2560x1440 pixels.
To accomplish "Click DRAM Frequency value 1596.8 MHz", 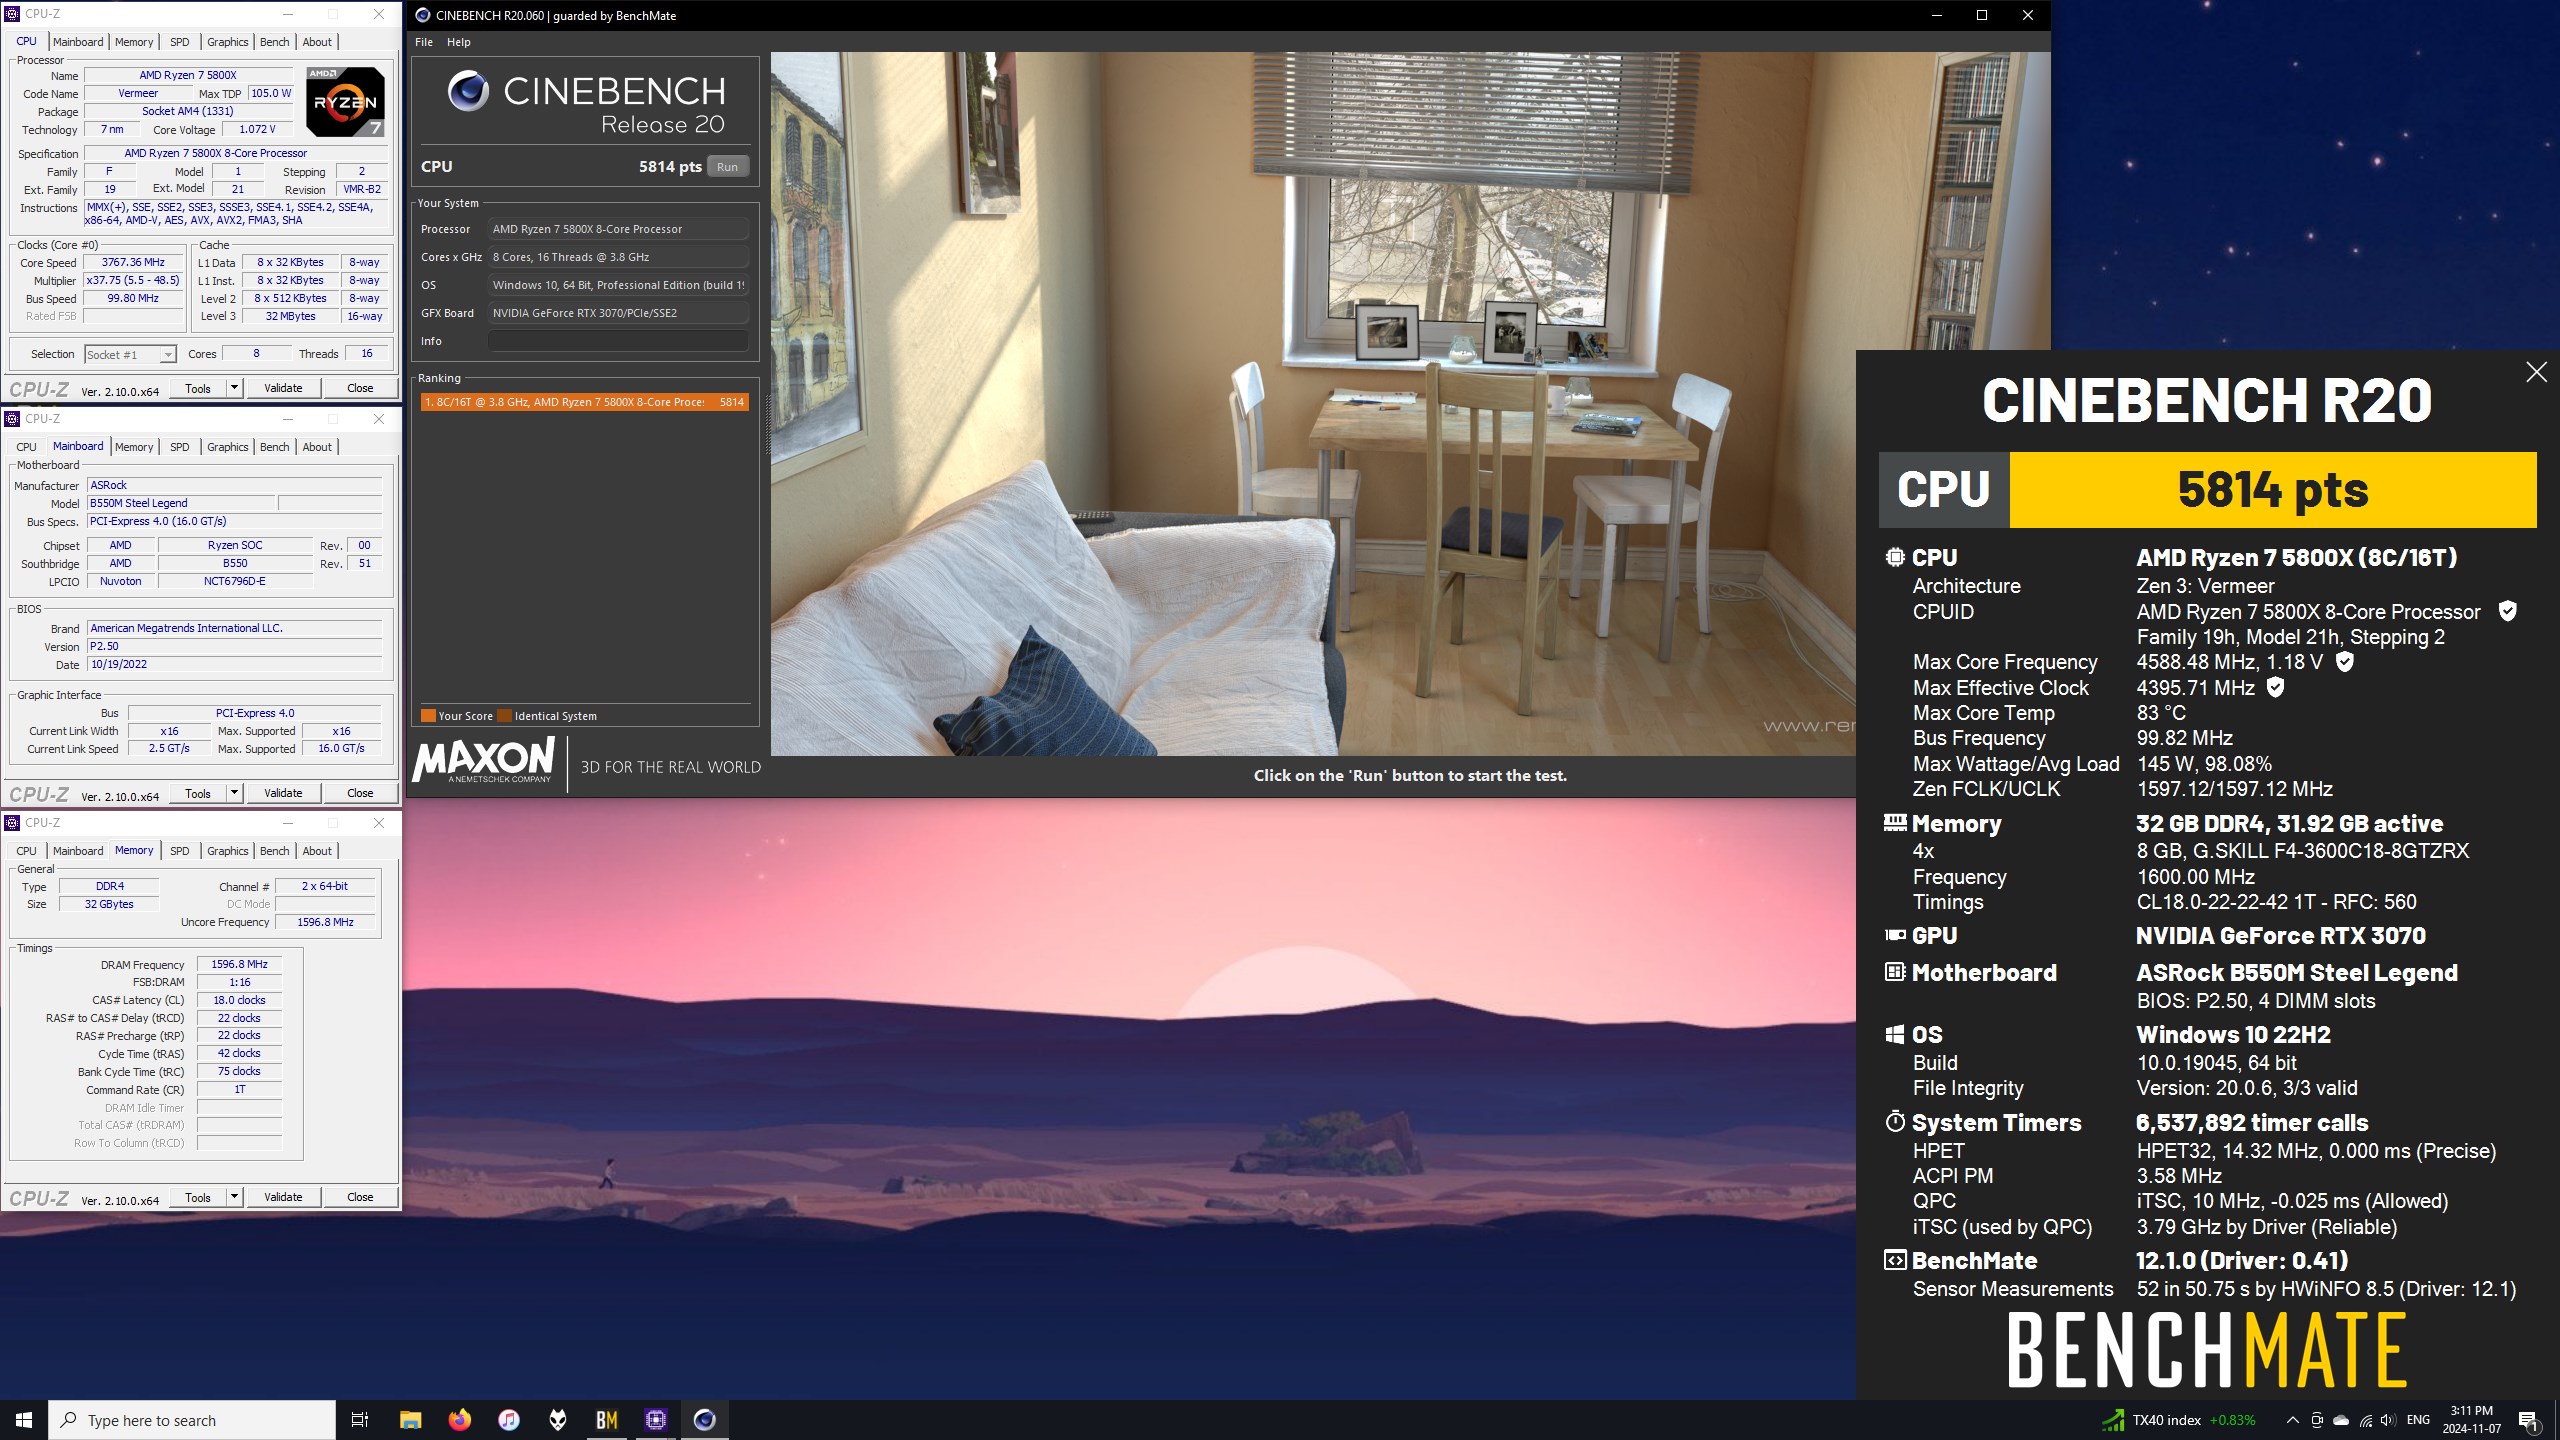I will click(x=240, y=964).
